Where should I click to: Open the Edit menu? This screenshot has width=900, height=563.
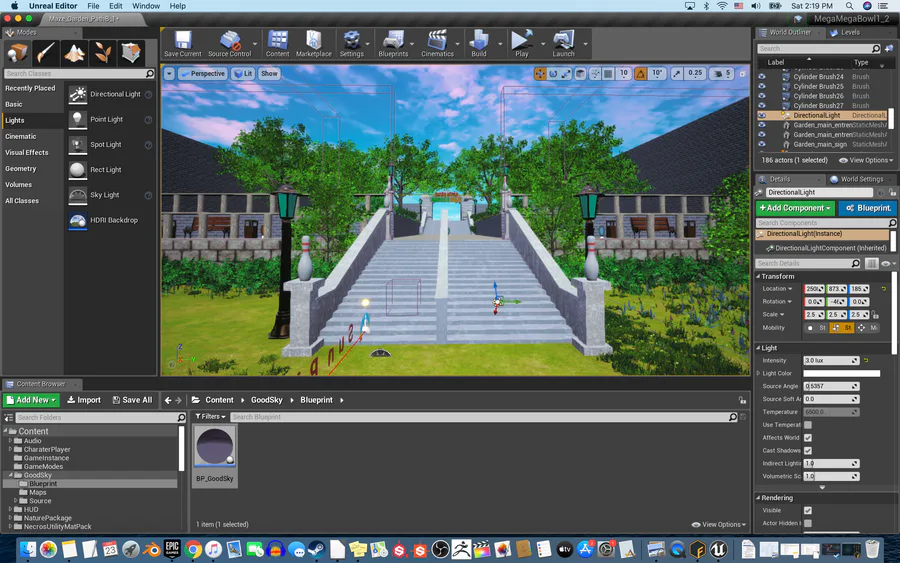coord(116,6)
